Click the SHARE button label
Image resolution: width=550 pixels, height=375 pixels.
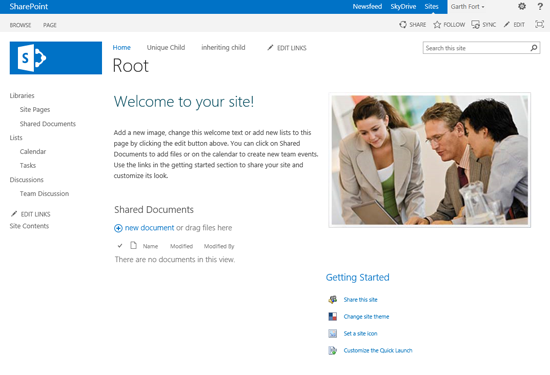click(x=418, y=25)
